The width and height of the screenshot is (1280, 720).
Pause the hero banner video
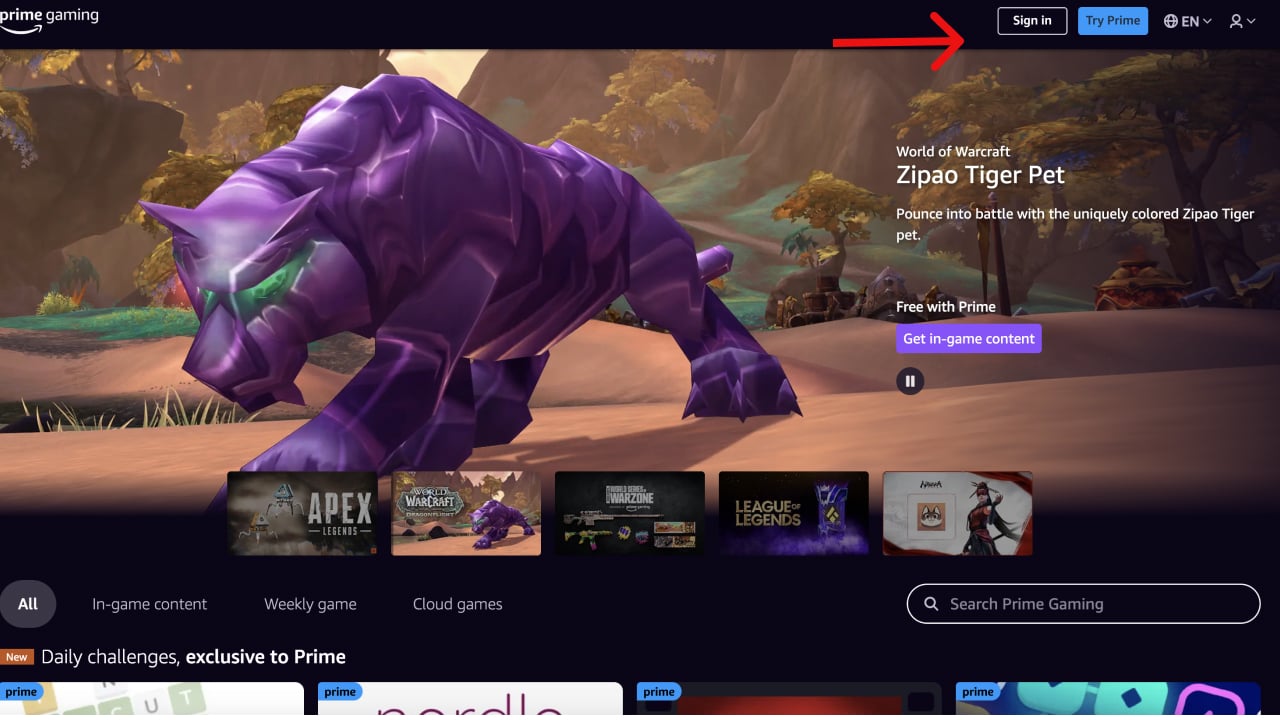point(910,380)
